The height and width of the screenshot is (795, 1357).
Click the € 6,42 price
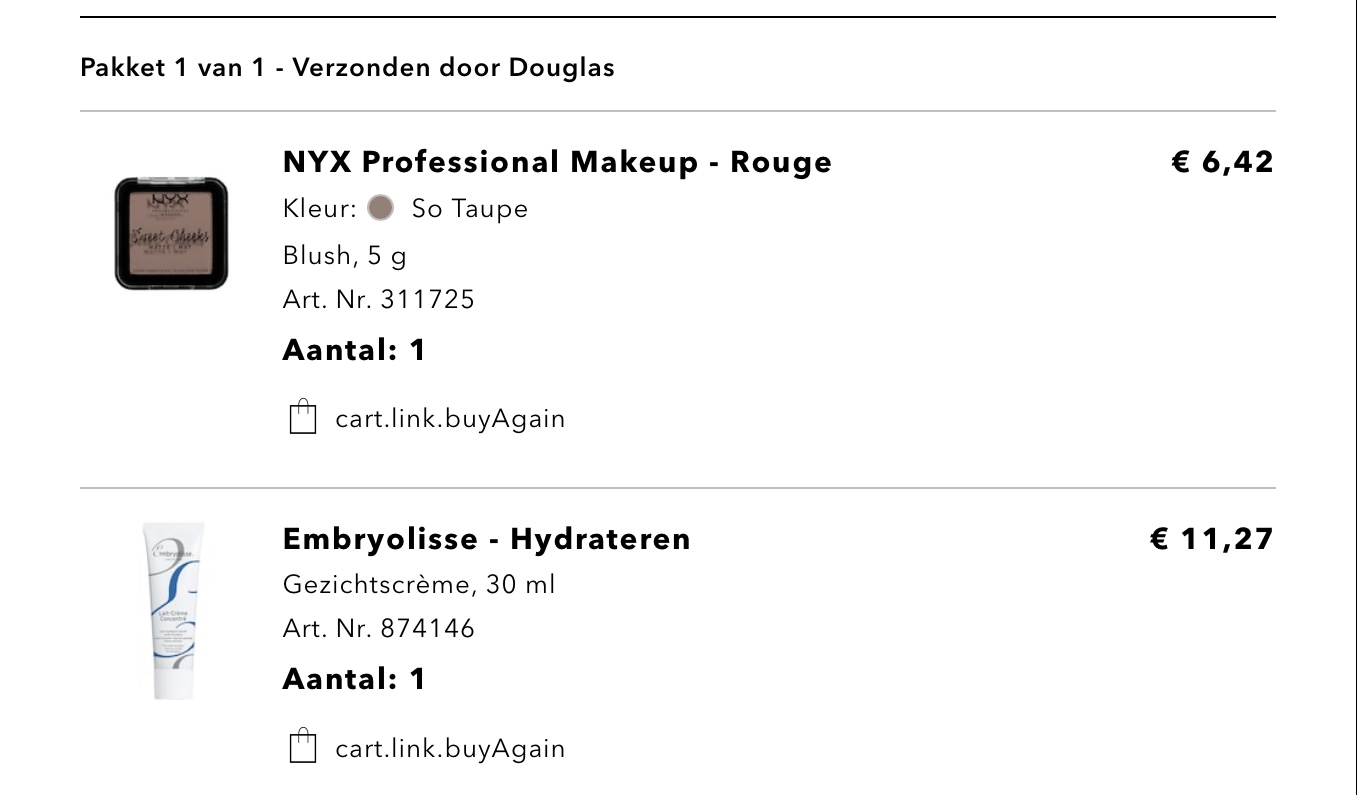[1223, 162]
